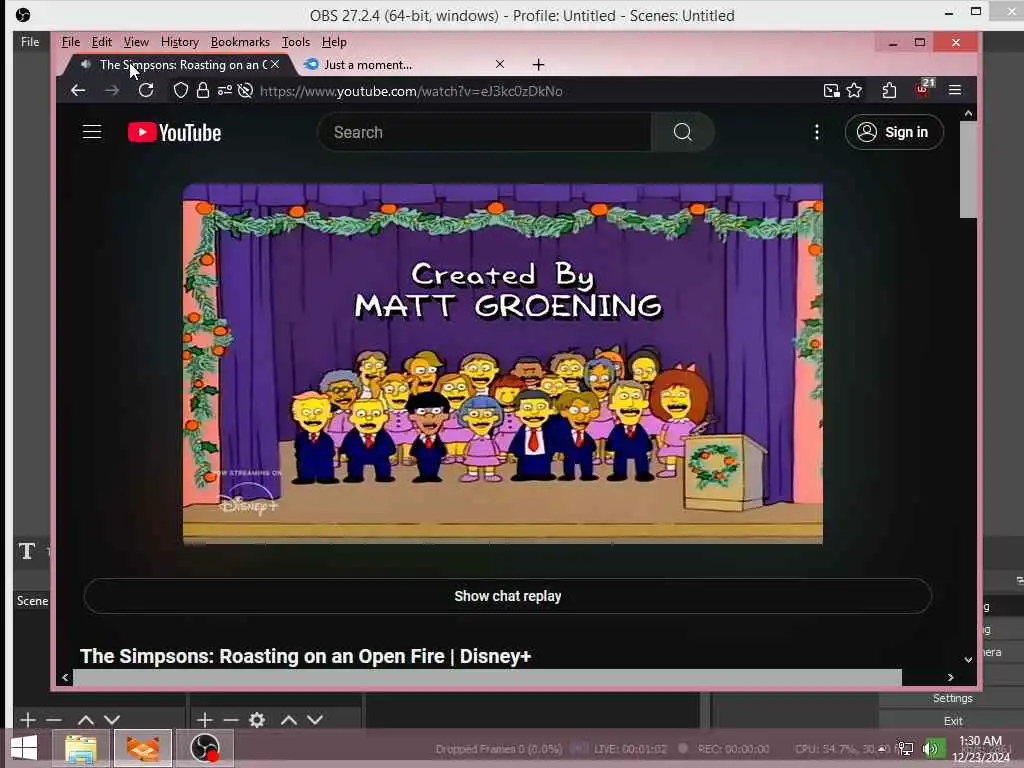Click the page scroll down arrow
This screenshot has width=1024, height=768.
(x=968, y=660)
